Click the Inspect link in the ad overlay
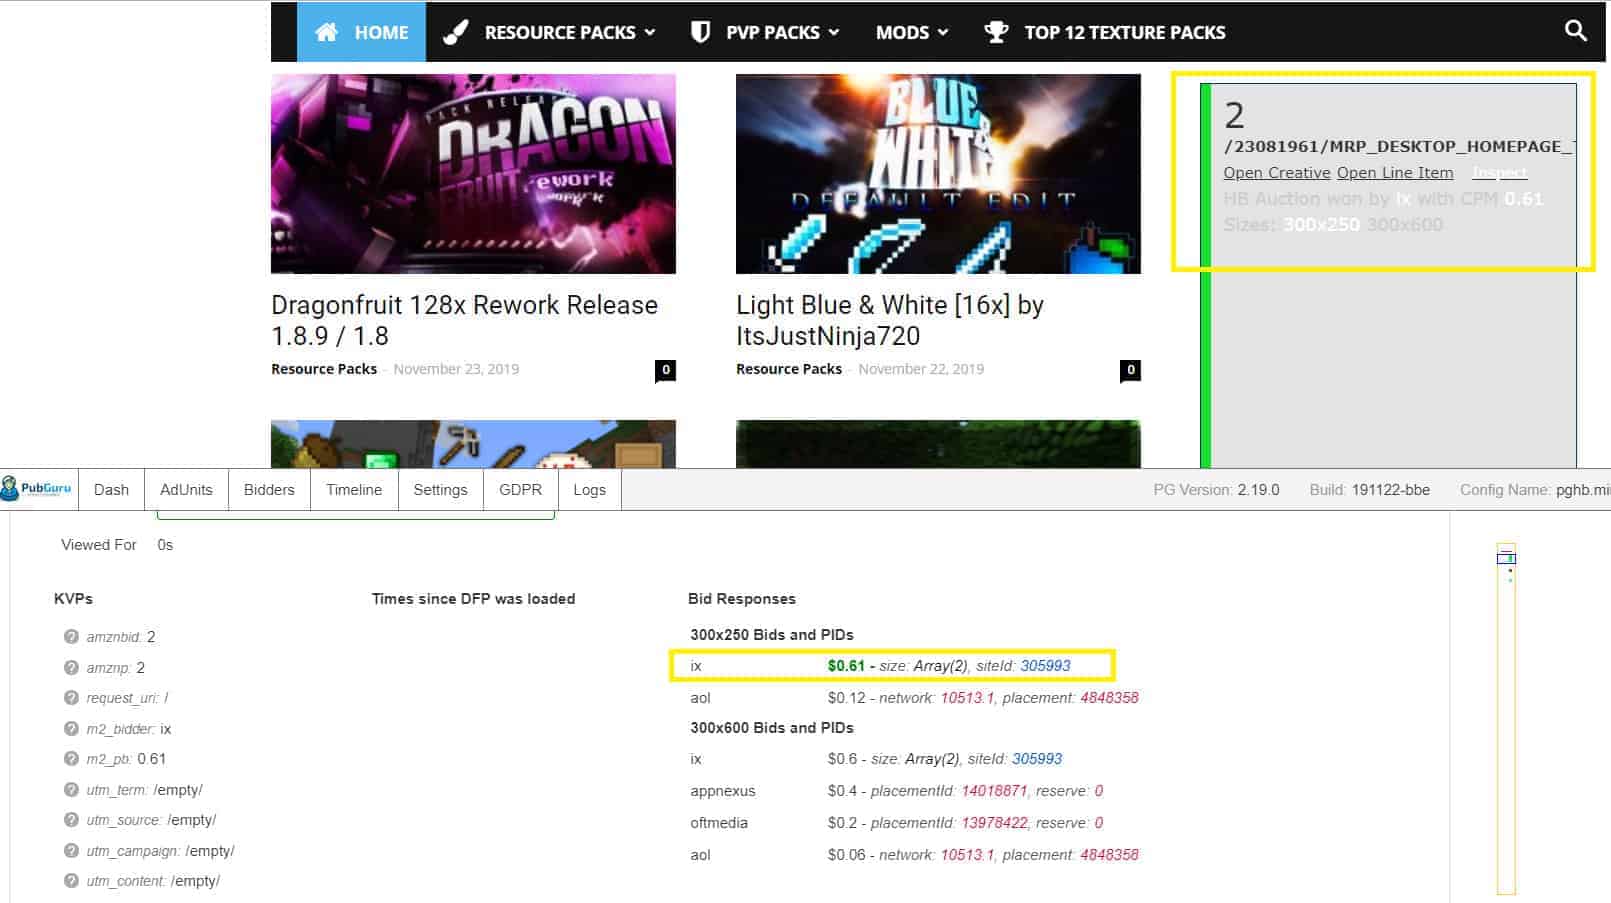Viewport: 1611px width, 903px height. tap(1499, 173)
